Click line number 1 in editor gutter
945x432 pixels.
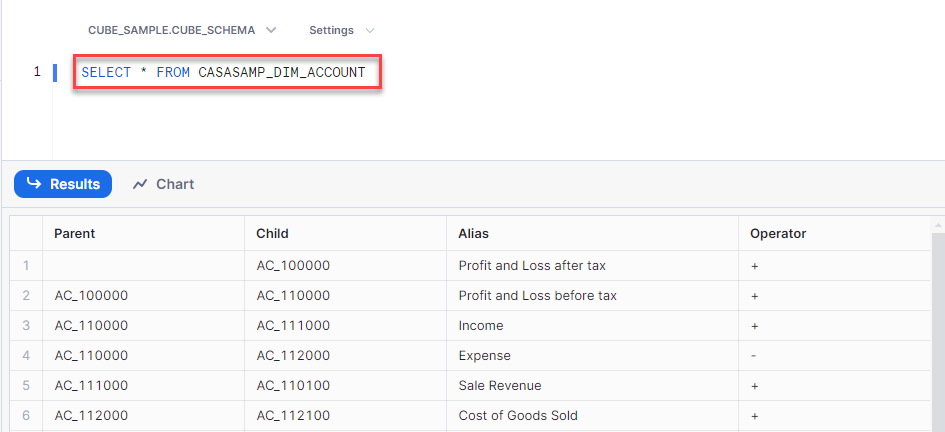click(x=37, y=72)
